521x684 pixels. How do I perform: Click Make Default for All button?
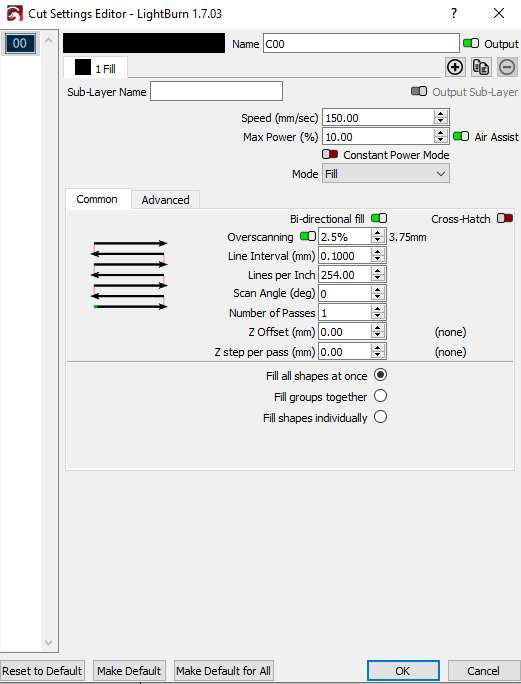223,670
